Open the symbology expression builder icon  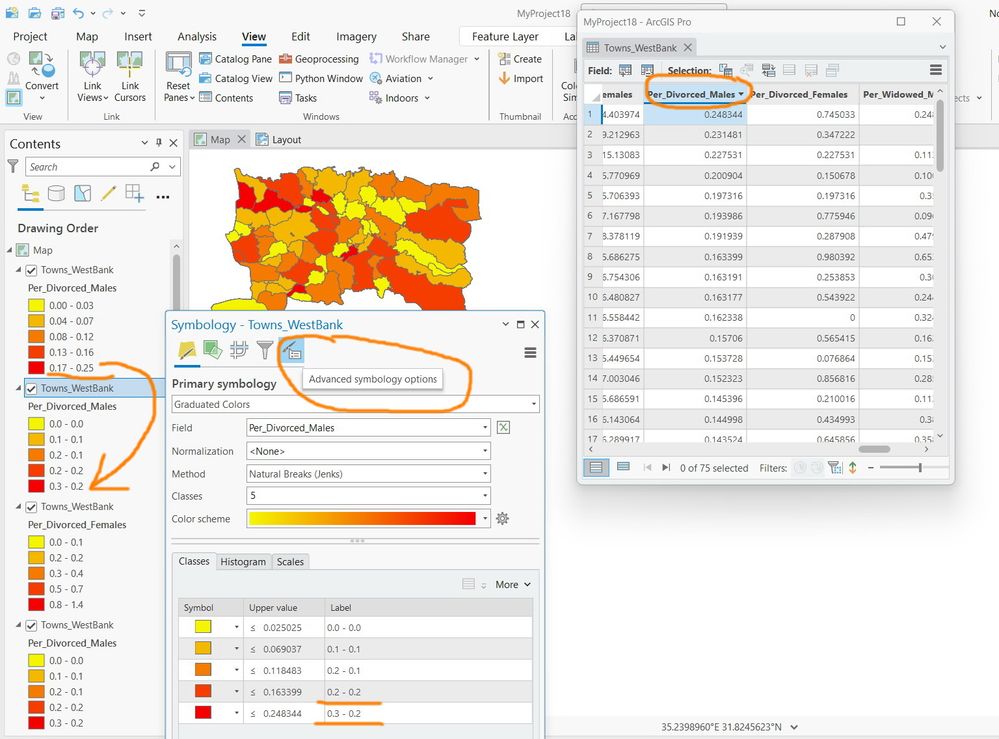click(x=503, y=427)
